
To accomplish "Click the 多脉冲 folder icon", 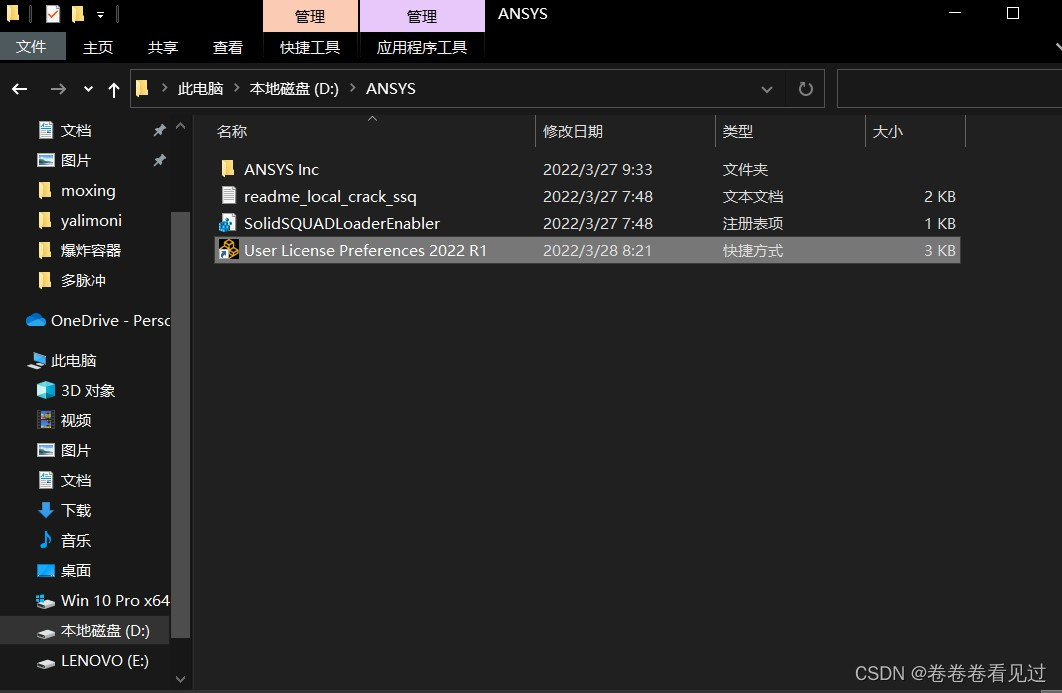I will click(x=45, y=280).
